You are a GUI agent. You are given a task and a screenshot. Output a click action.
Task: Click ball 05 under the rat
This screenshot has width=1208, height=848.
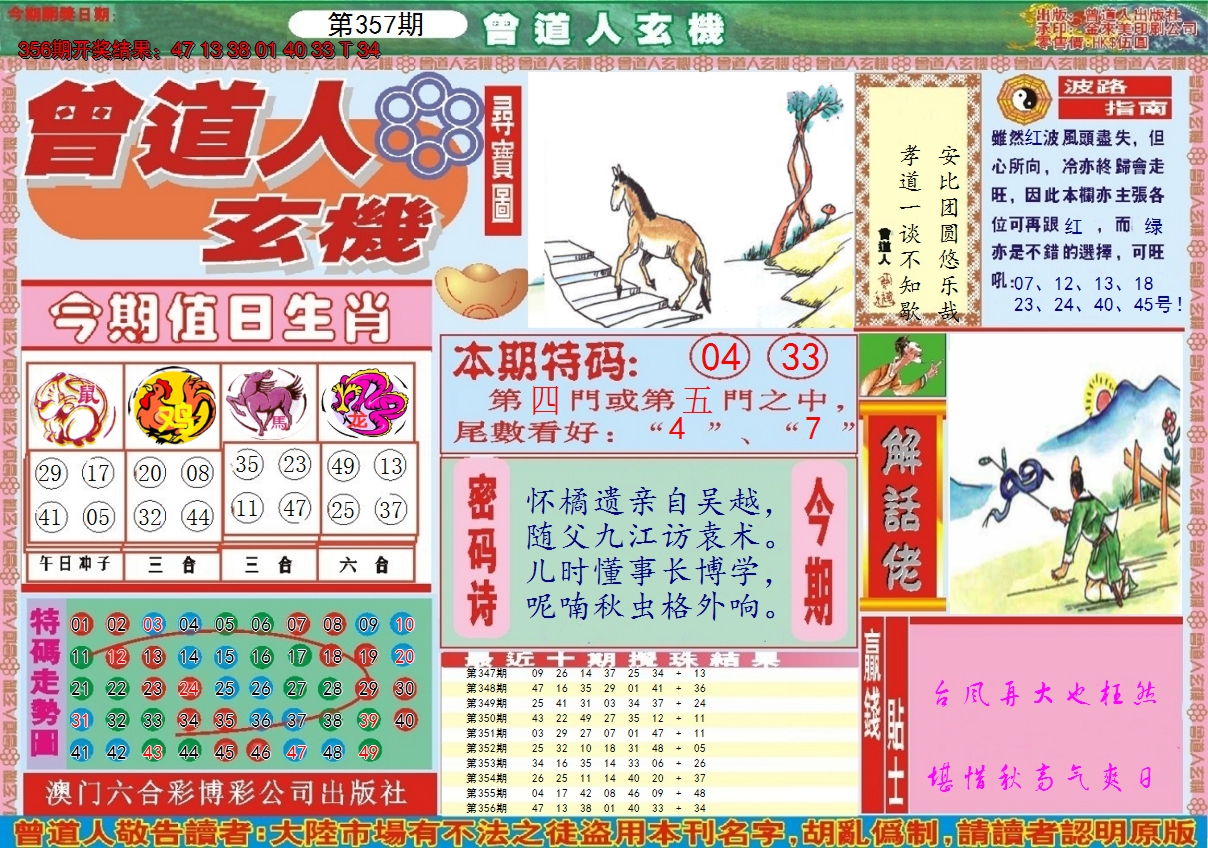[x=98, y=517]
